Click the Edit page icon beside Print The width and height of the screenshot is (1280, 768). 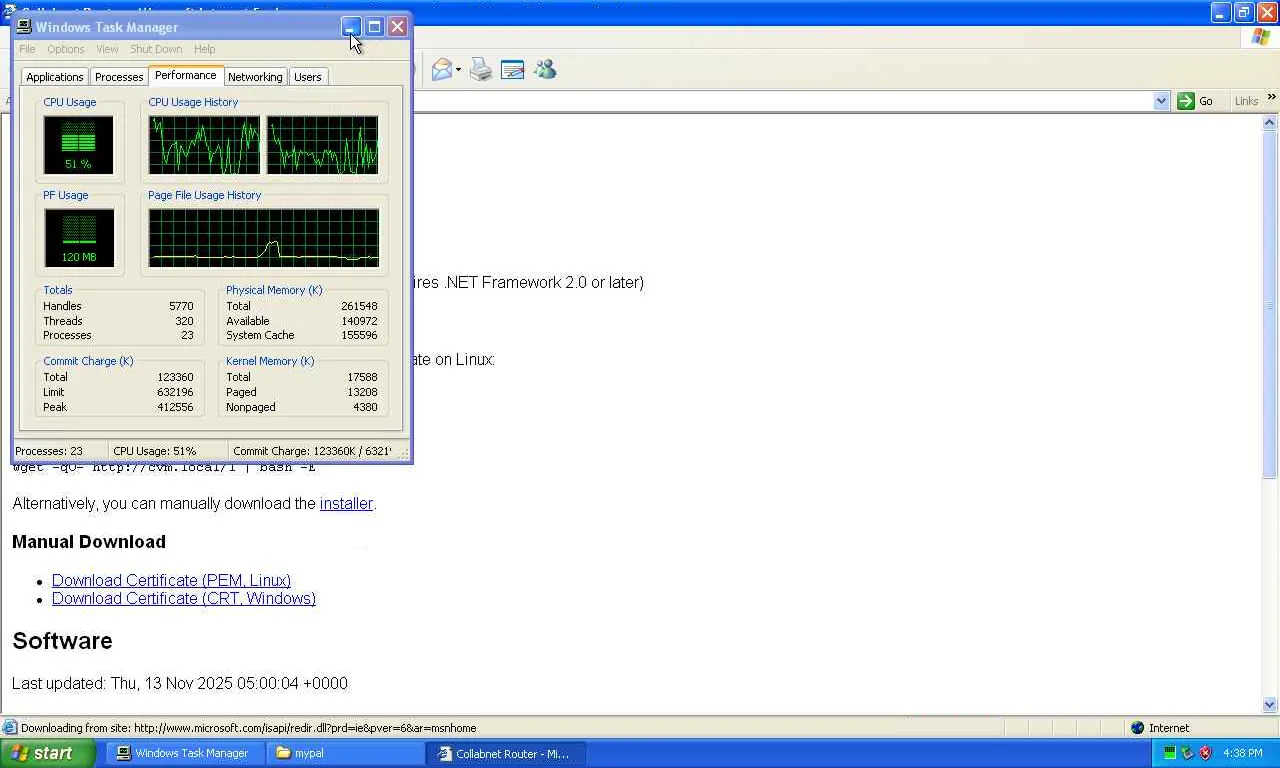(512, 69)
